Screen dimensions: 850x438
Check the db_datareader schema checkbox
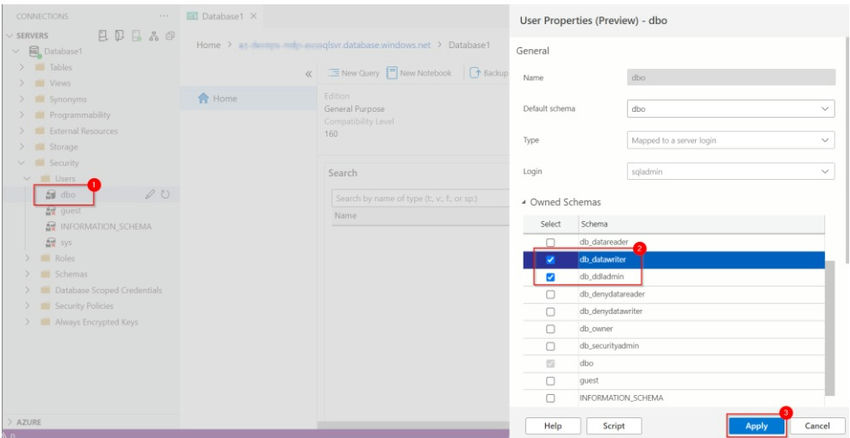pos(550,242)
